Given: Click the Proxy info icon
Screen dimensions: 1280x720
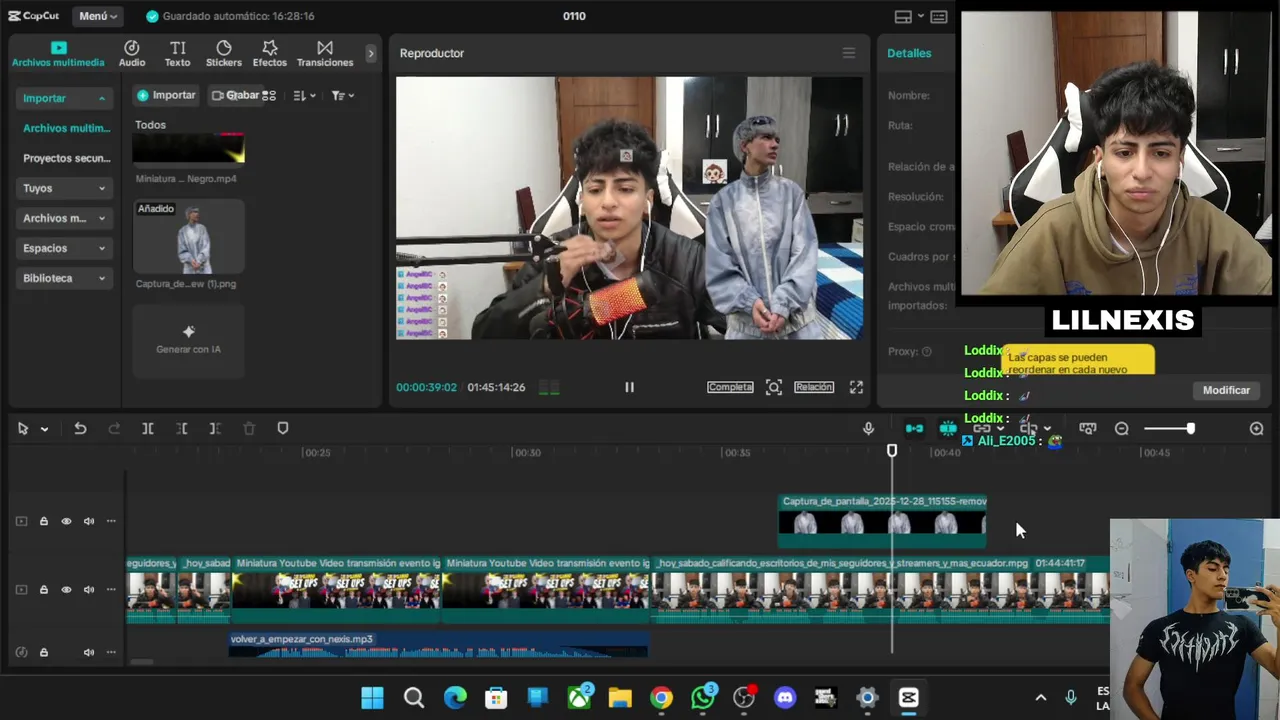Looking at the screenshot, I should (926, 352).
